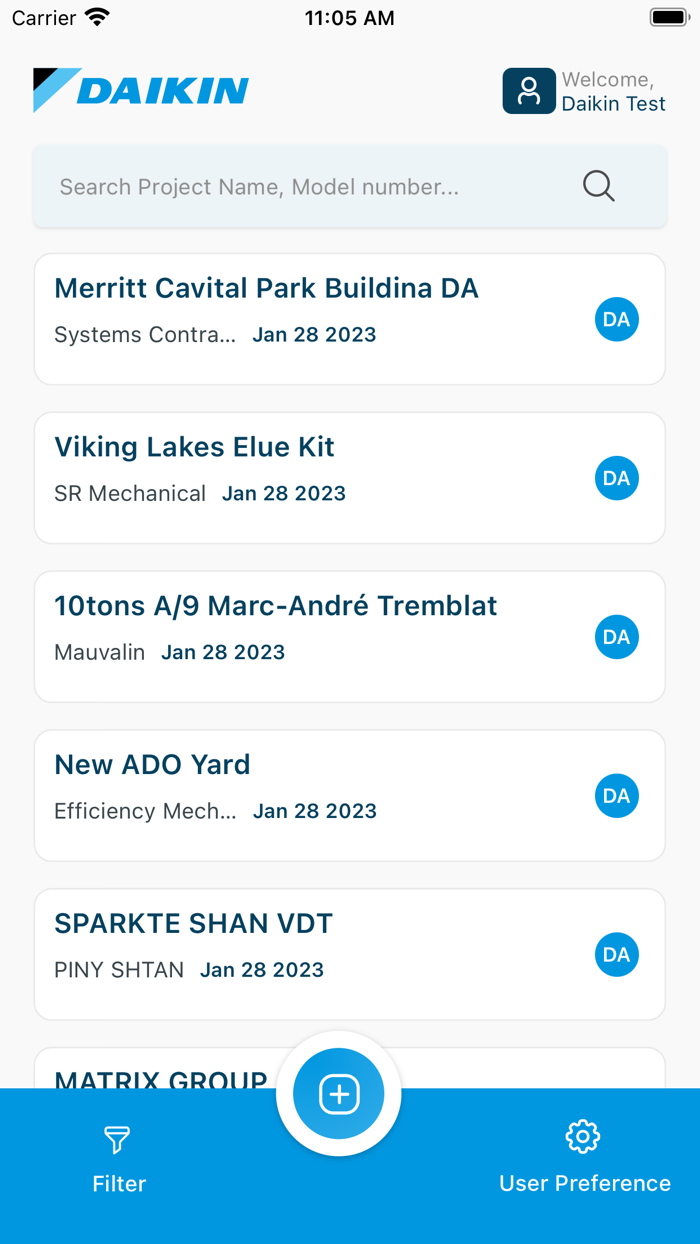Screen dimensions: 700x1244
Task: Tap DA badge on 10tons project
Action: pyautogui.click(x=617, y=638)
